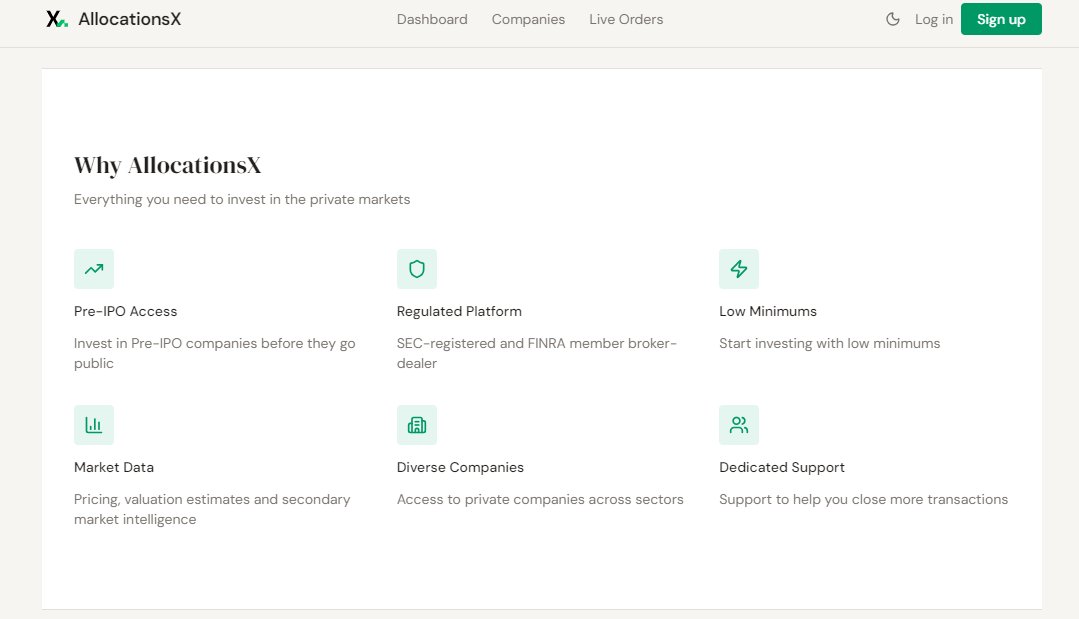Open the Dashboard nav item
The height and width of the screenshot is (619, 1079).
coord(432,19)
